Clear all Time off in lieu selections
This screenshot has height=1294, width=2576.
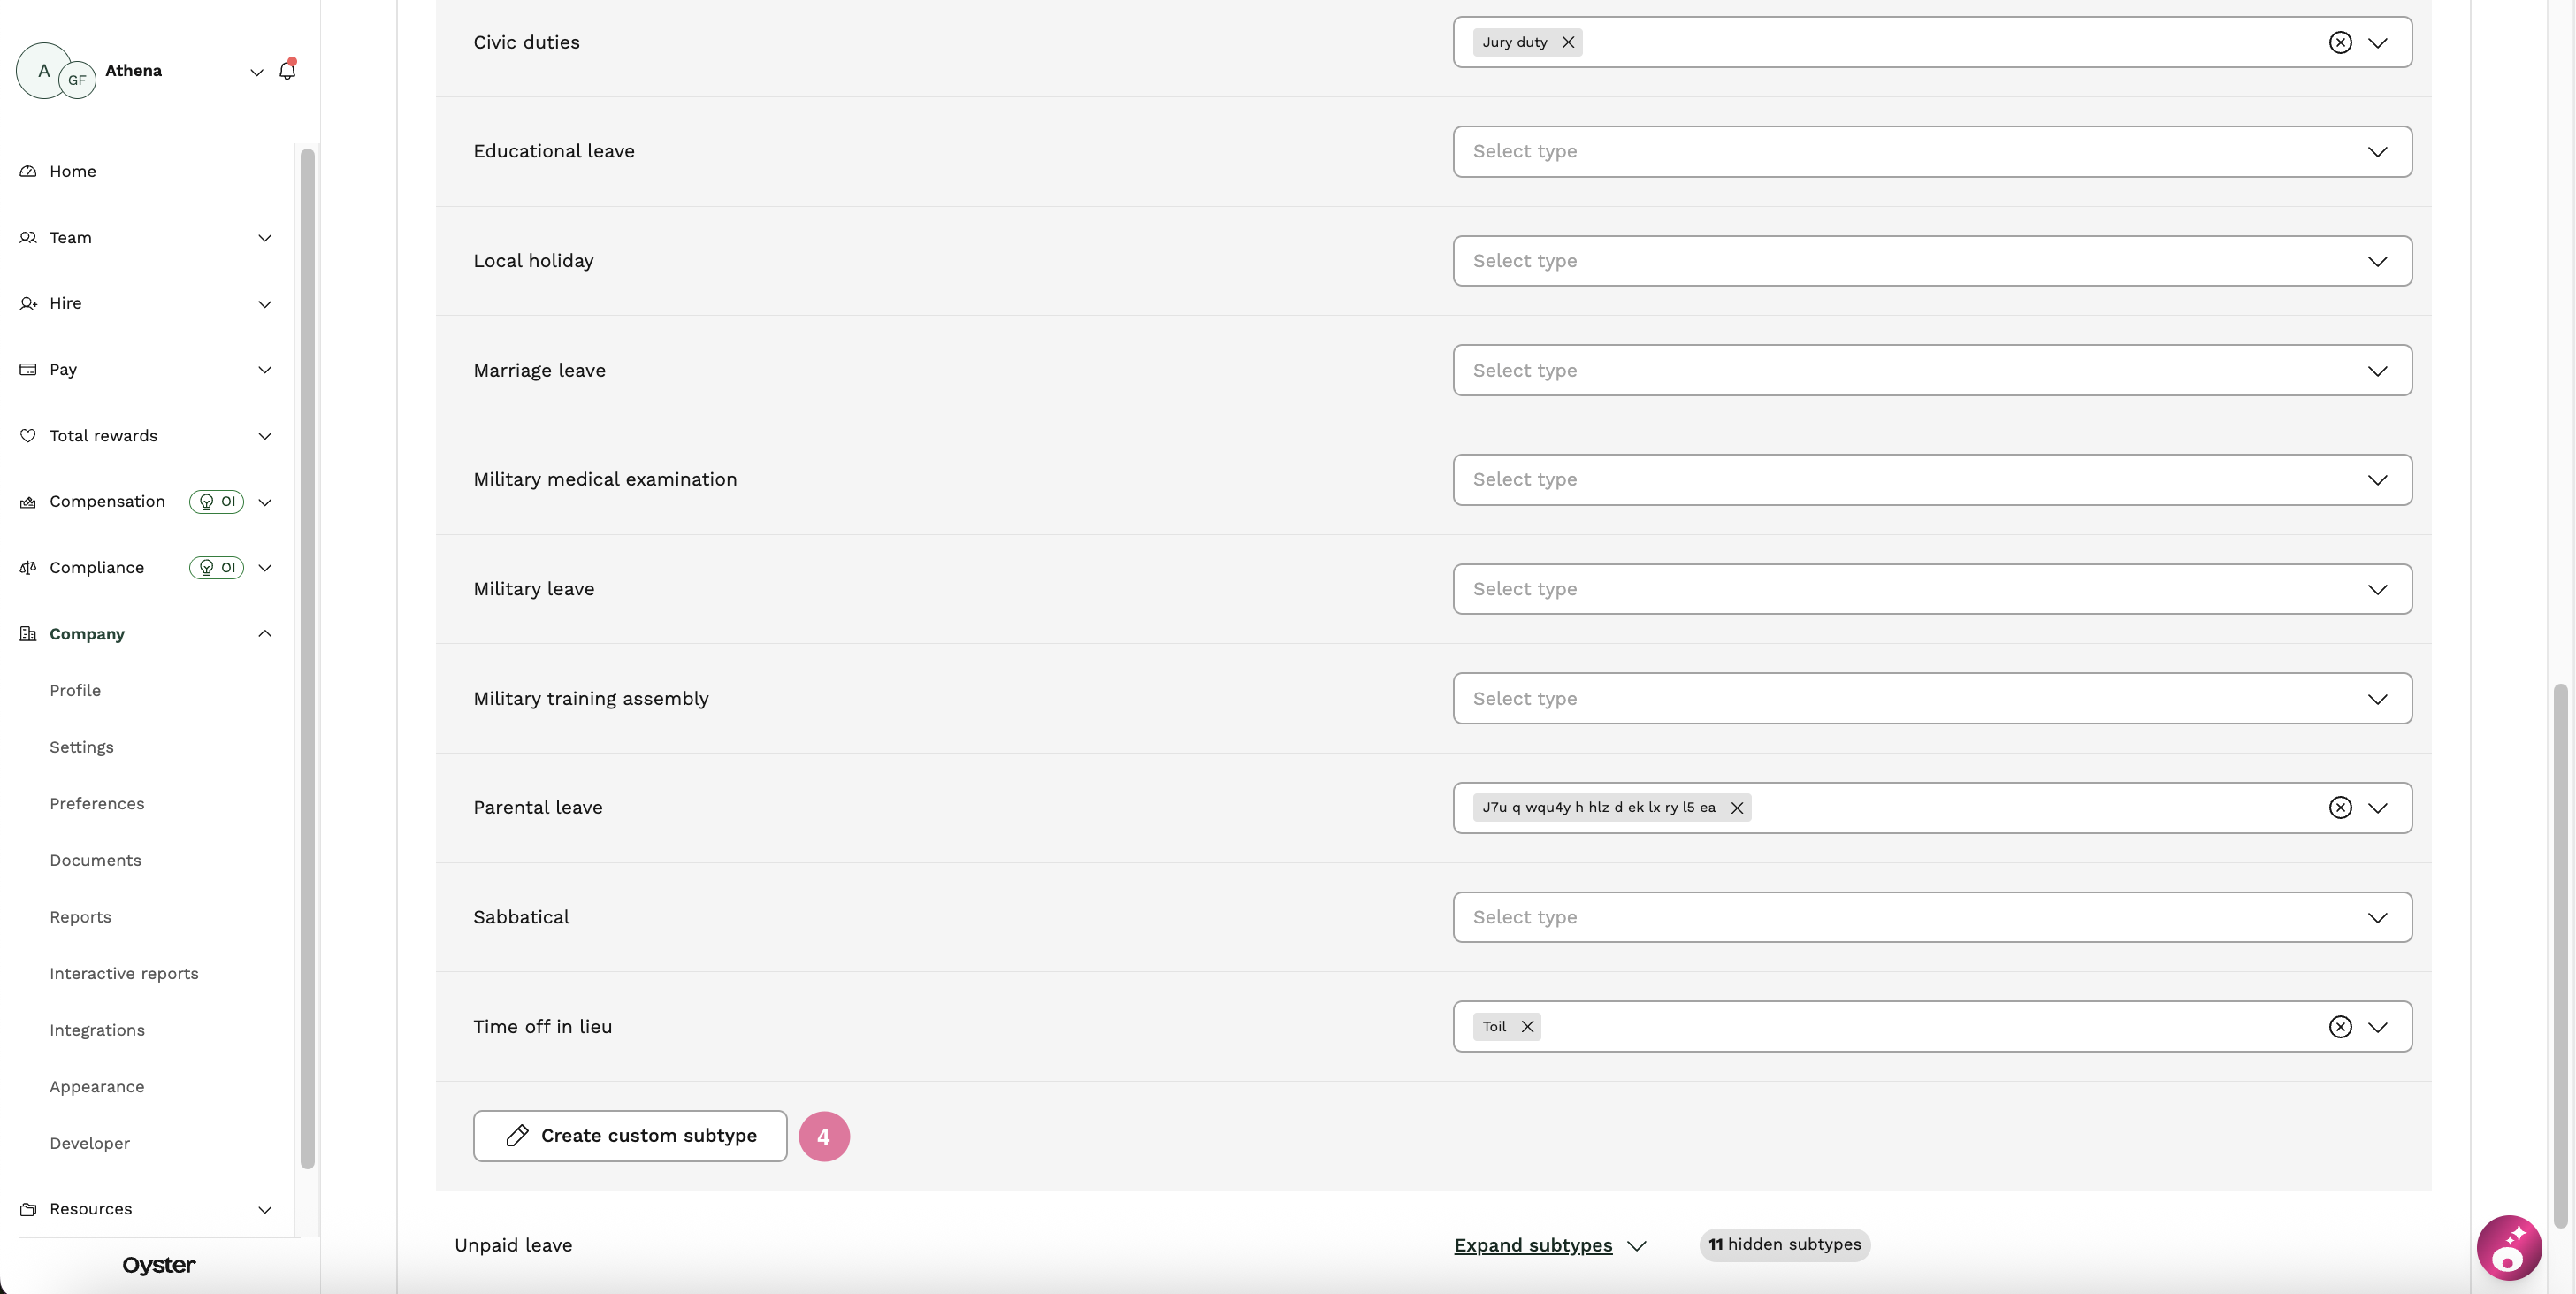click(2340, 1027)
